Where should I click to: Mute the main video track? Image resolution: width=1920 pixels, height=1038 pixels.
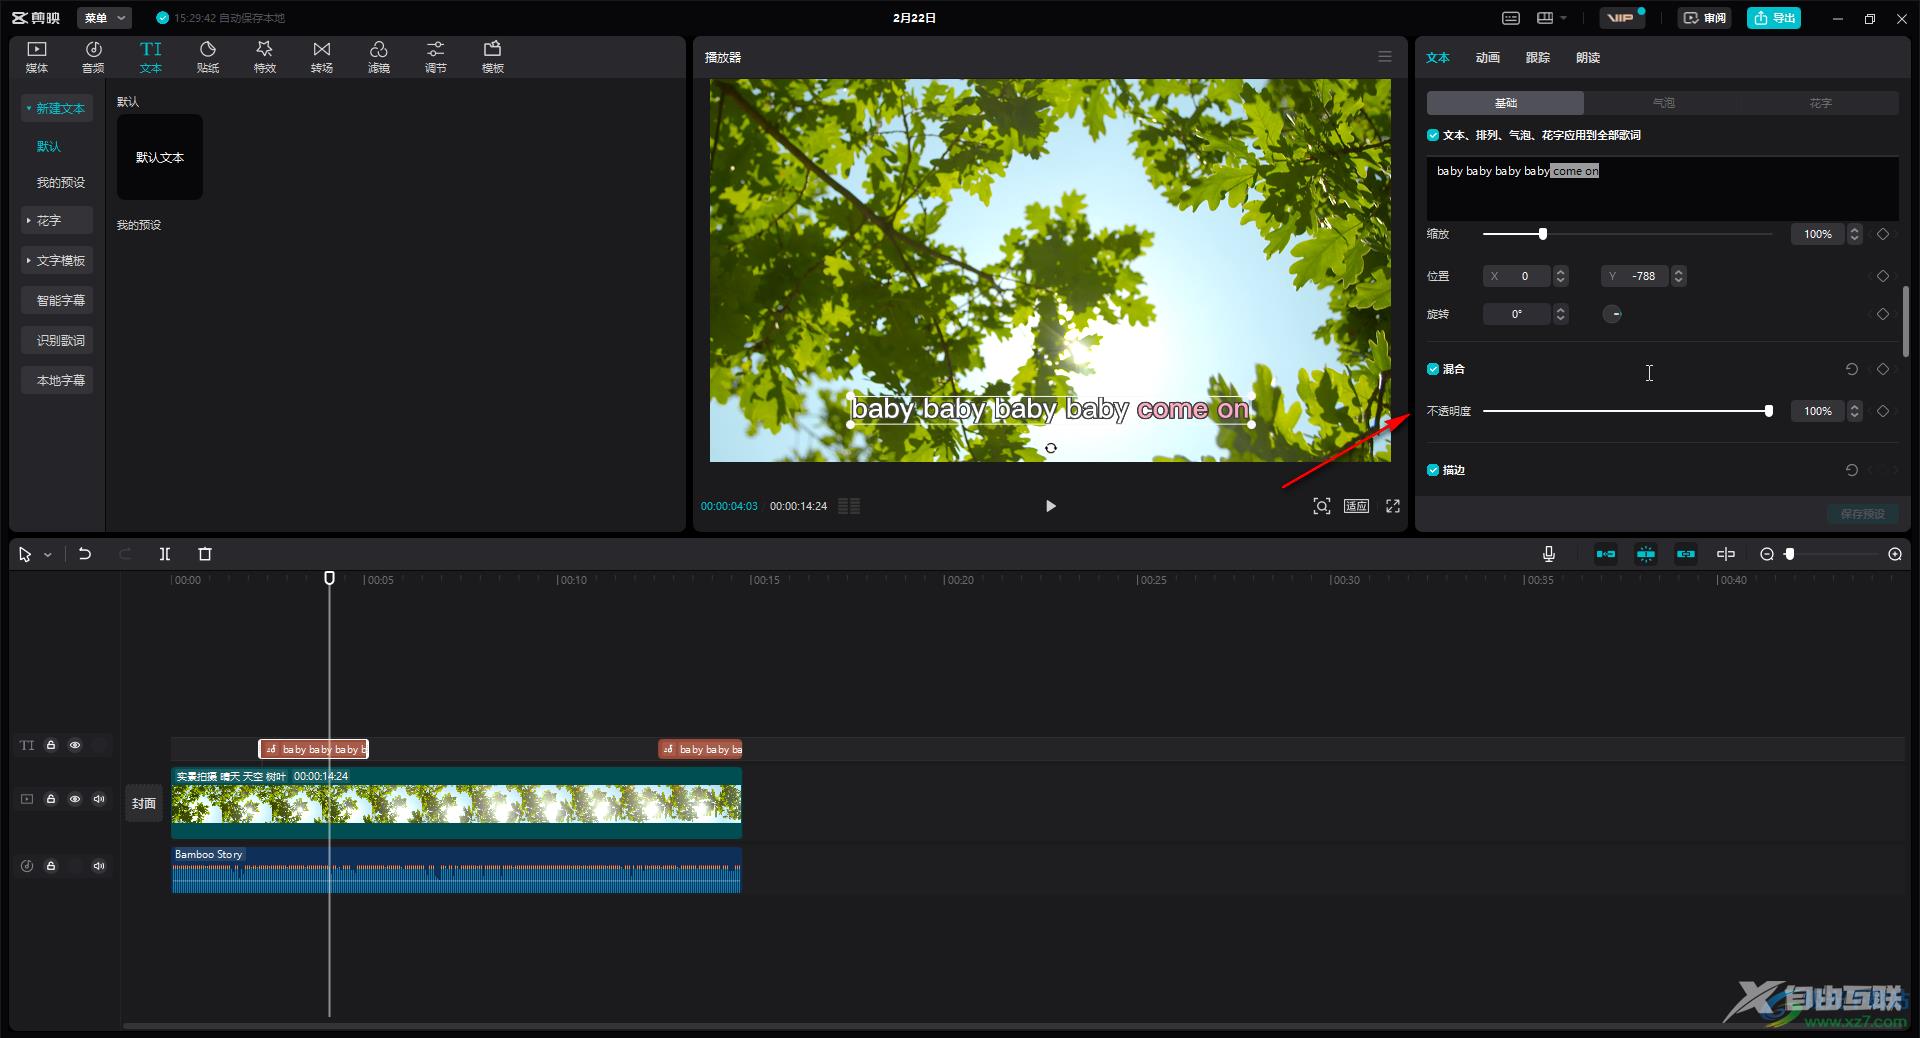(x=99, y=799)
